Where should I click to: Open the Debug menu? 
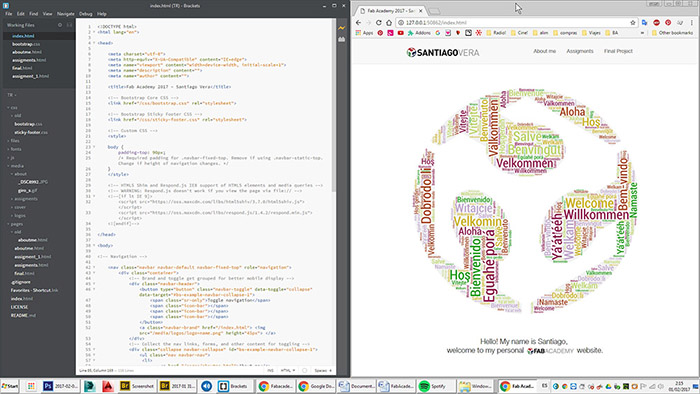(86, 14)
